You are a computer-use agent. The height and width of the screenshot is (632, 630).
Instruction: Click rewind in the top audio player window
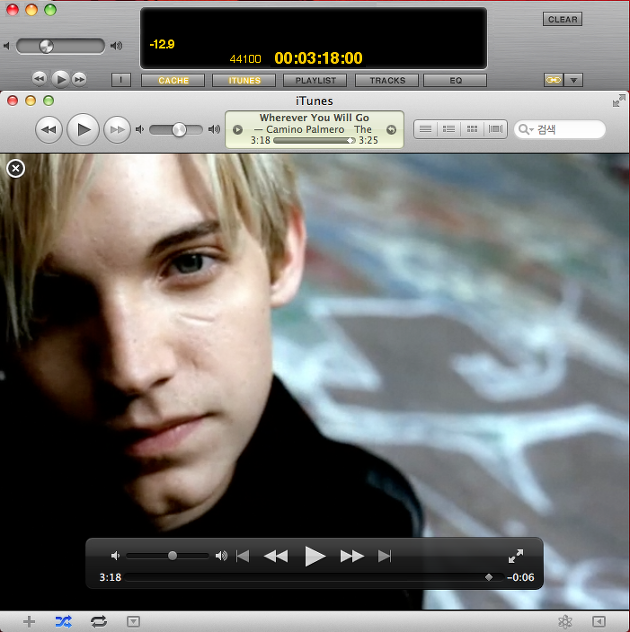[39, 79]
